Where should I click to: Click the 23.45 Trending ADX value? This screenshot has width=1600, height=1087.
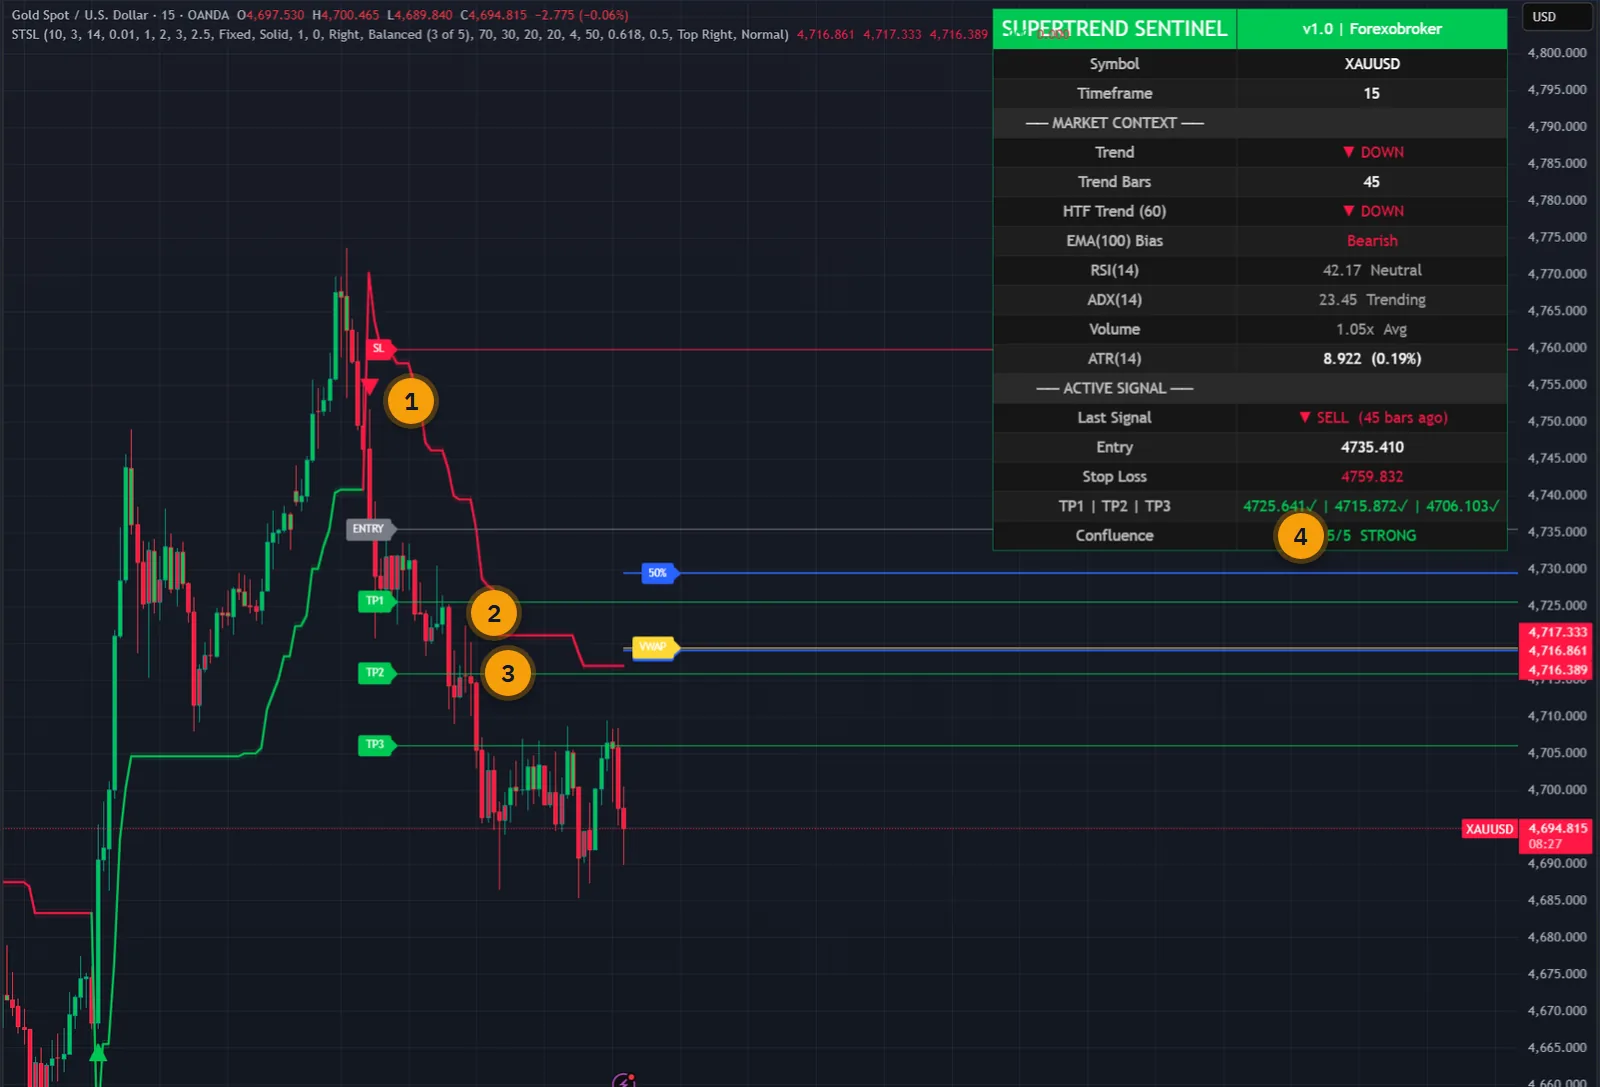(x=1372, y=300)
